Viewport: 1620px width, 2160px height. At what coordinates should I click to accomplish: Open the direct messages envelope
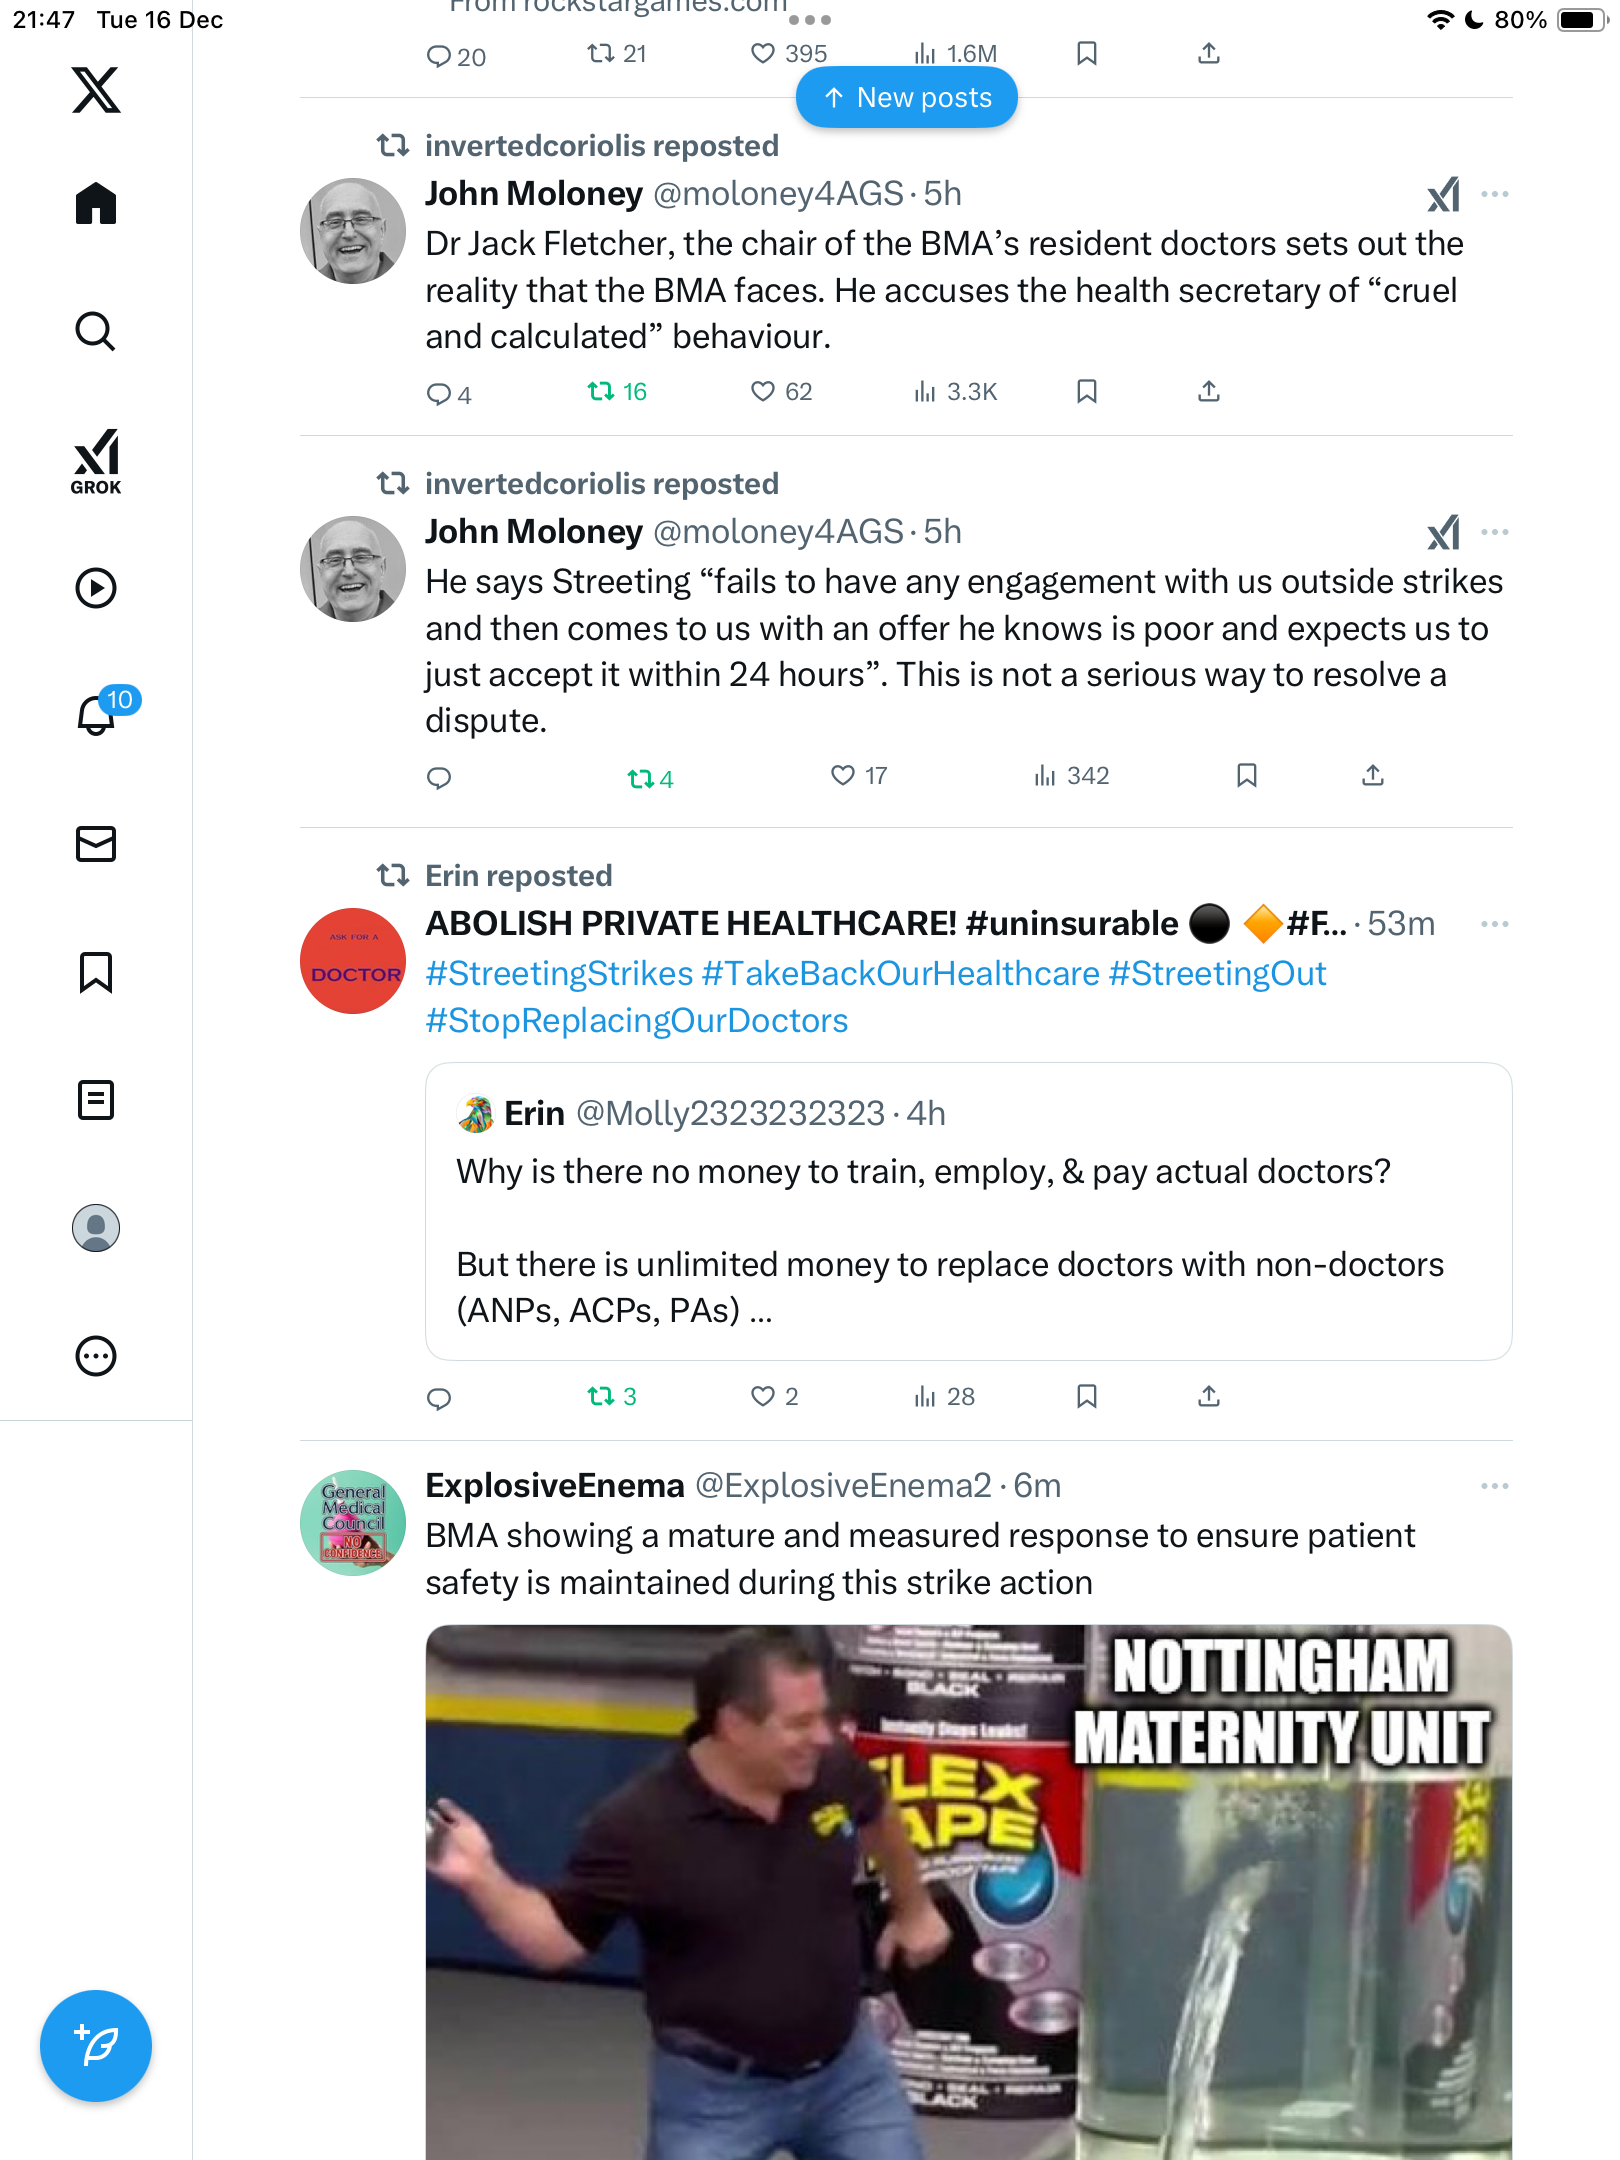pos(96,844)
